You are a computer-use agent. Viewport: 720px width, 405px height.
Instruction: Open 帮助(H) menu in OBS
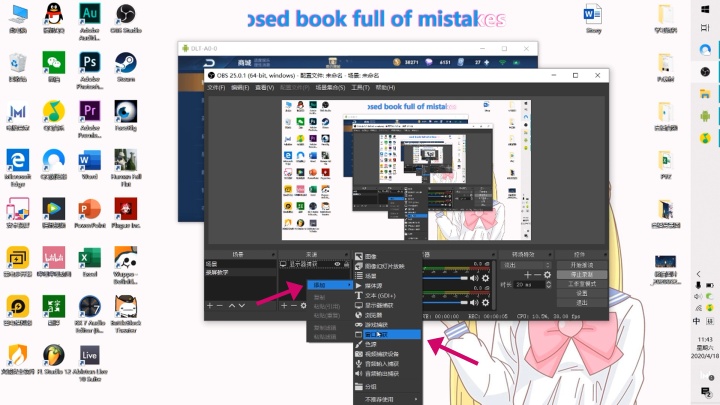[x=385, y=87]
